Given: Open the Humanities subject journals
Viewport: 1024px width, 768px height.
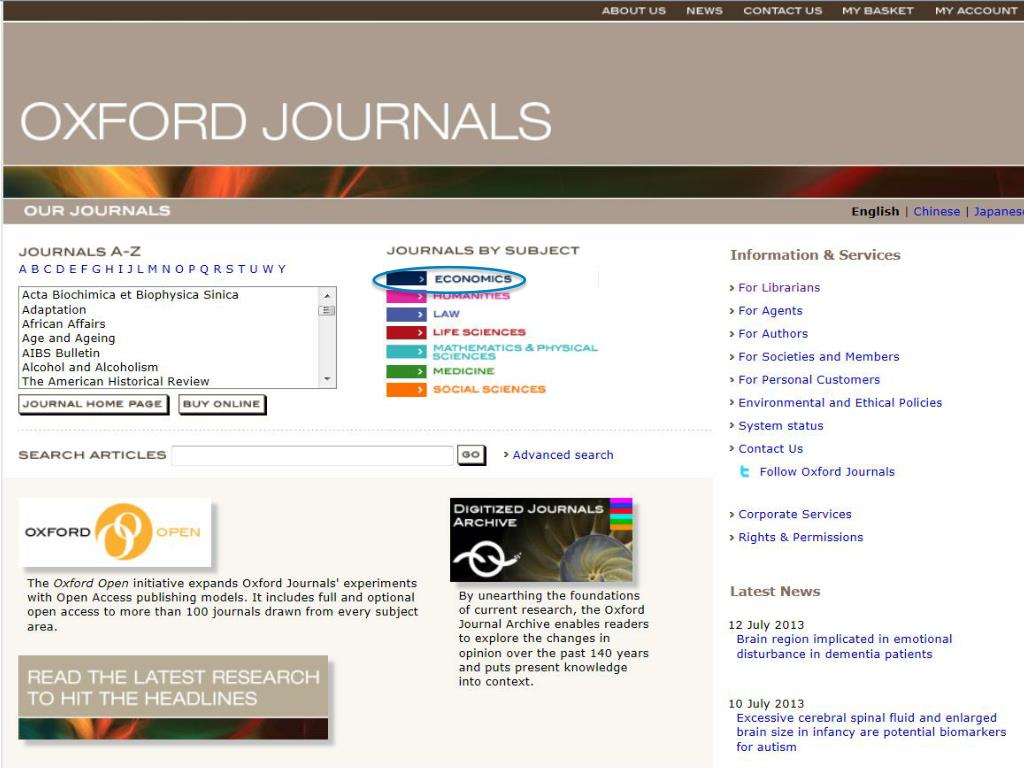Looking at the screenshot, I should [471, 296].
